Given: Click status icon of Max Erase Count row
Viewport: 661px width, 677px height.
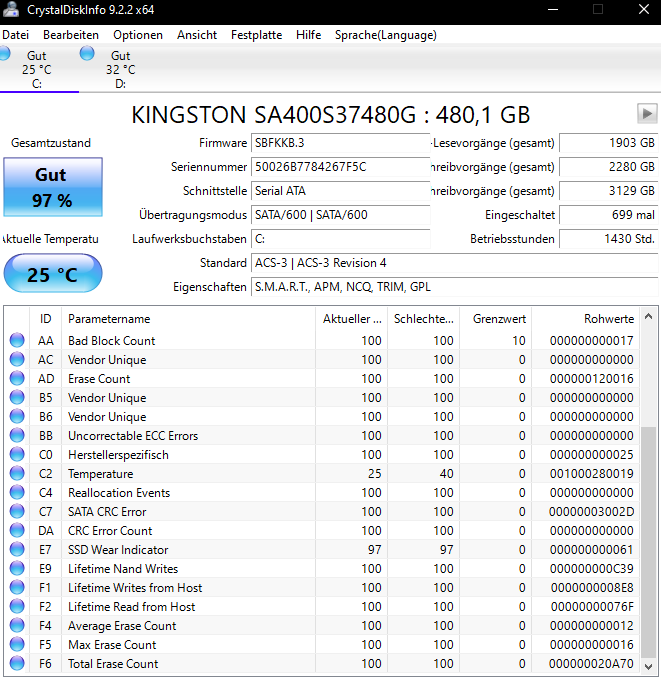Looking at the screenshot, I should pos(17,644).
